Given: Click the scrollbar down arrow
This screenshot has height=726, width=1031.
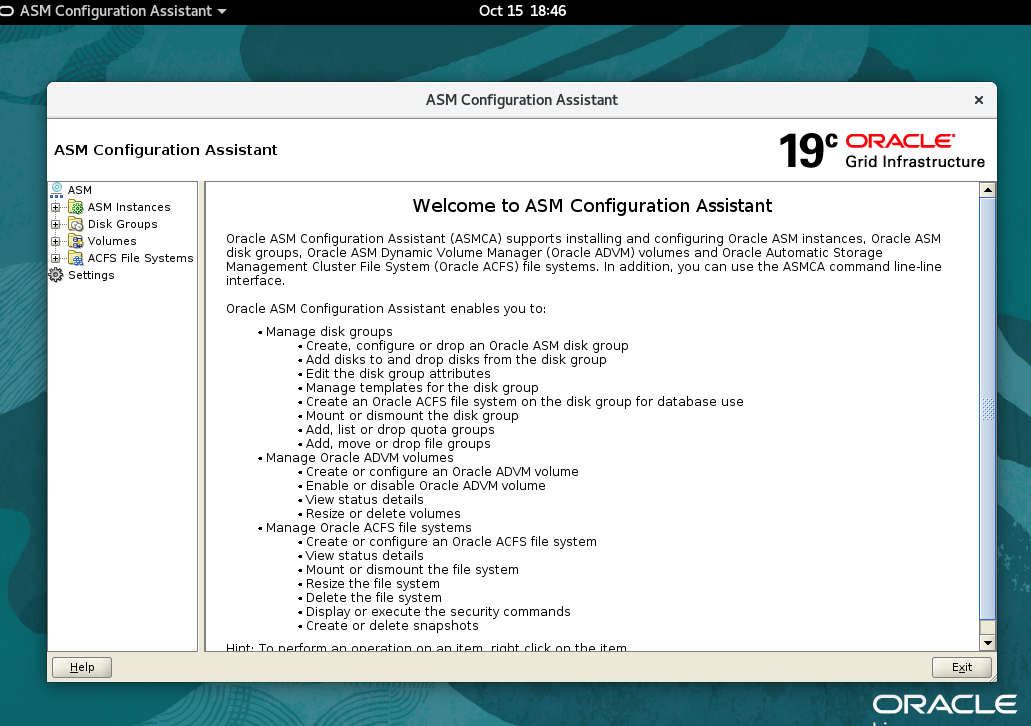Looking at the screenshot, I should coord(987,642).
